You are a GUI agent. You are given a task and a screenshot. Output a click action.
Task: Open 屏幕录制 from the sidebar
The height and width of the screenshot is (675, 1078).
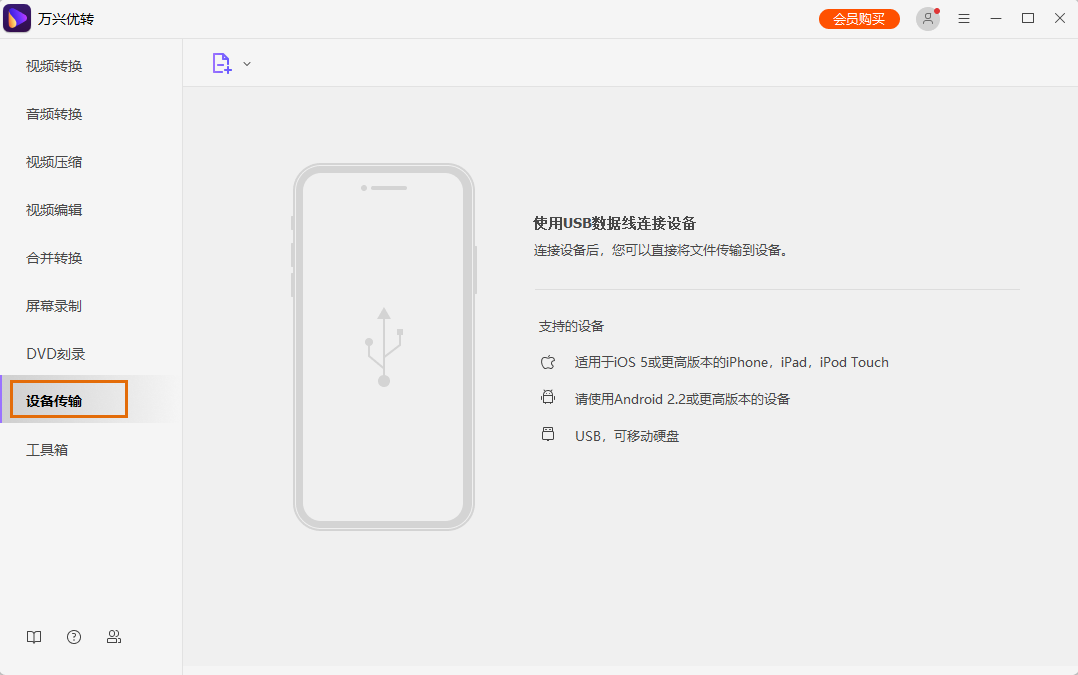[52, 305]
